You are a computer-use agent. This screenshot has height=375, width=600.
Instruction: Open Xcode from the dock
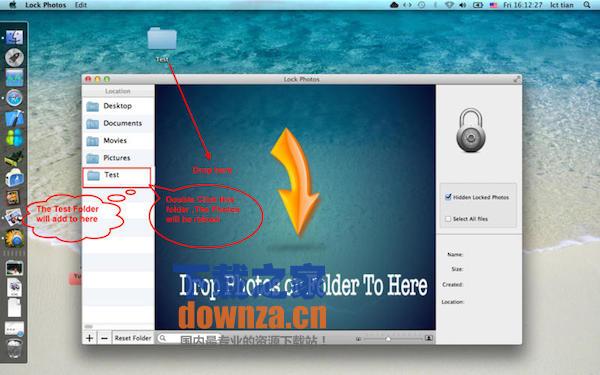pos(14,118)
